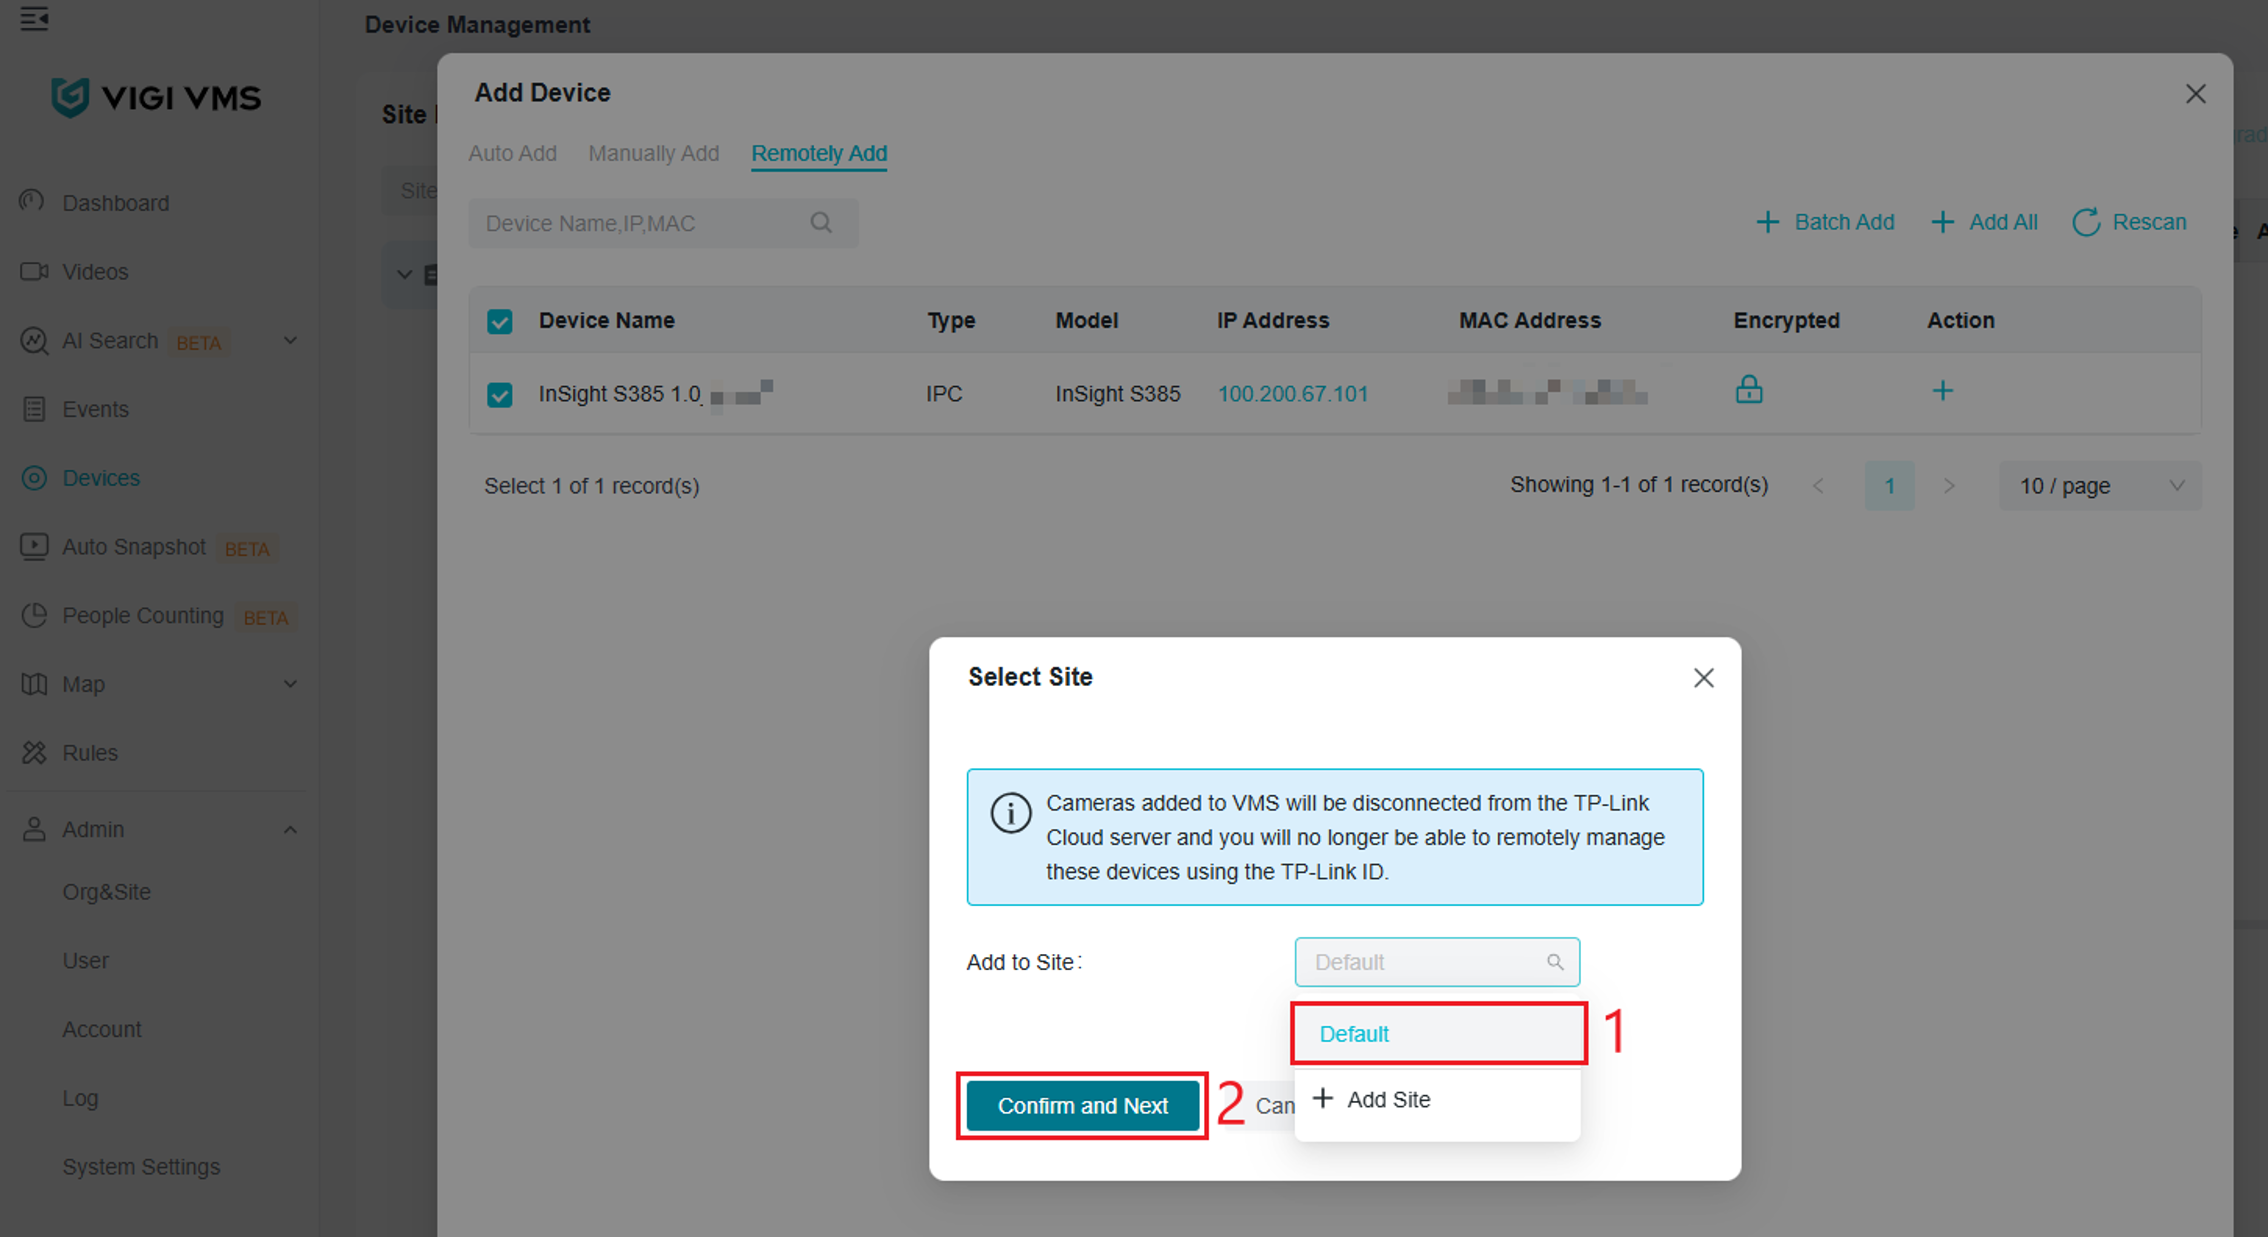Click Confirm and Next button

tap(1083, 1106)
